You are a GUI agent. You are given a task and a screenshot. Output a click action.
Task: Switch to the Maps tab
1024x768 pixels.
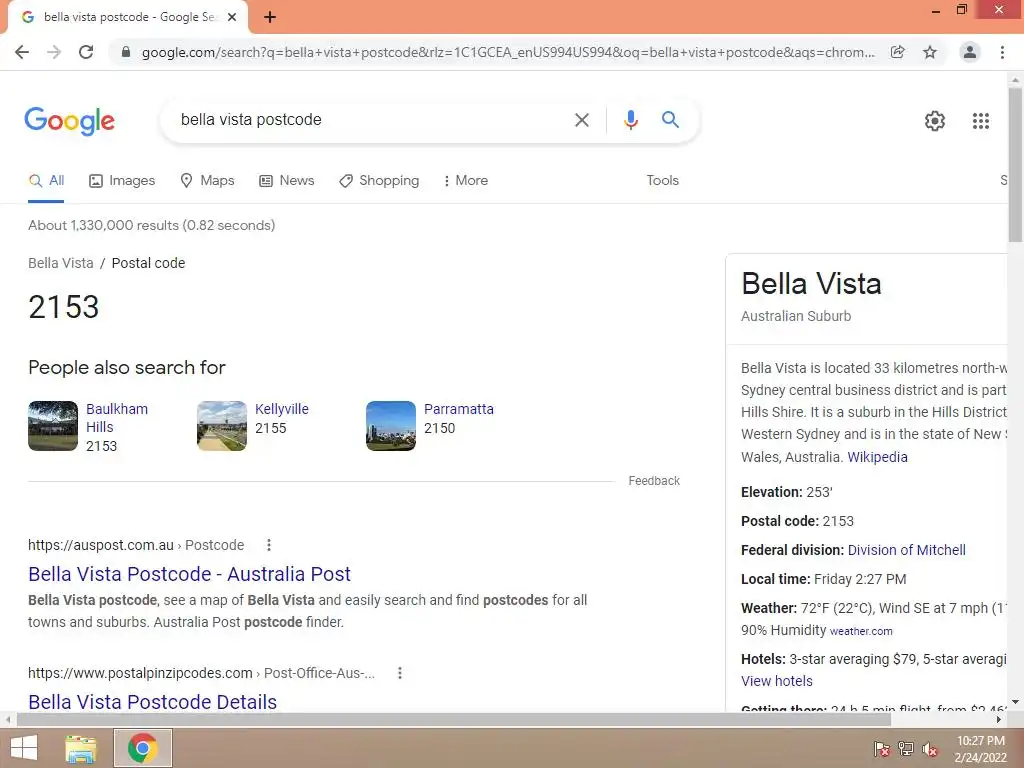[x=207, y=181]
